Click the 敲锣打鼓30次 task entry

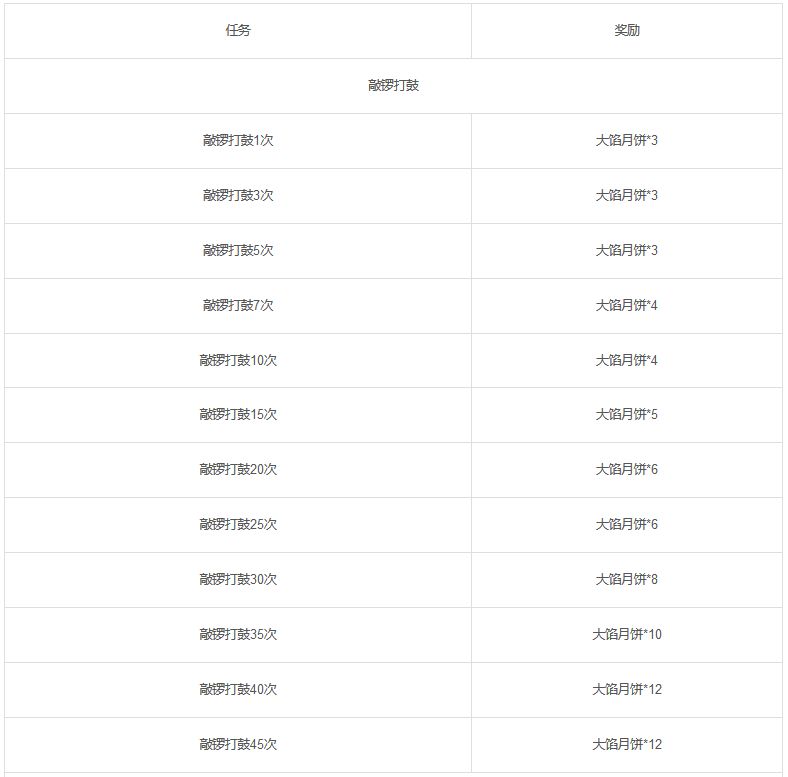pos(238,579)
